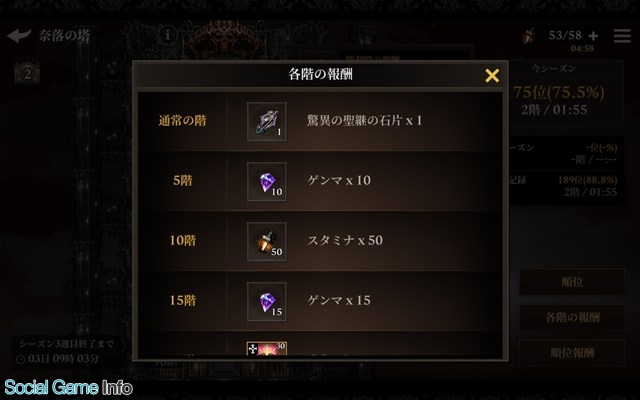Tap the 5階 floor label
The width and height of the screenshot is (640, 400).
pyautogui.click(x=182, y=180)
